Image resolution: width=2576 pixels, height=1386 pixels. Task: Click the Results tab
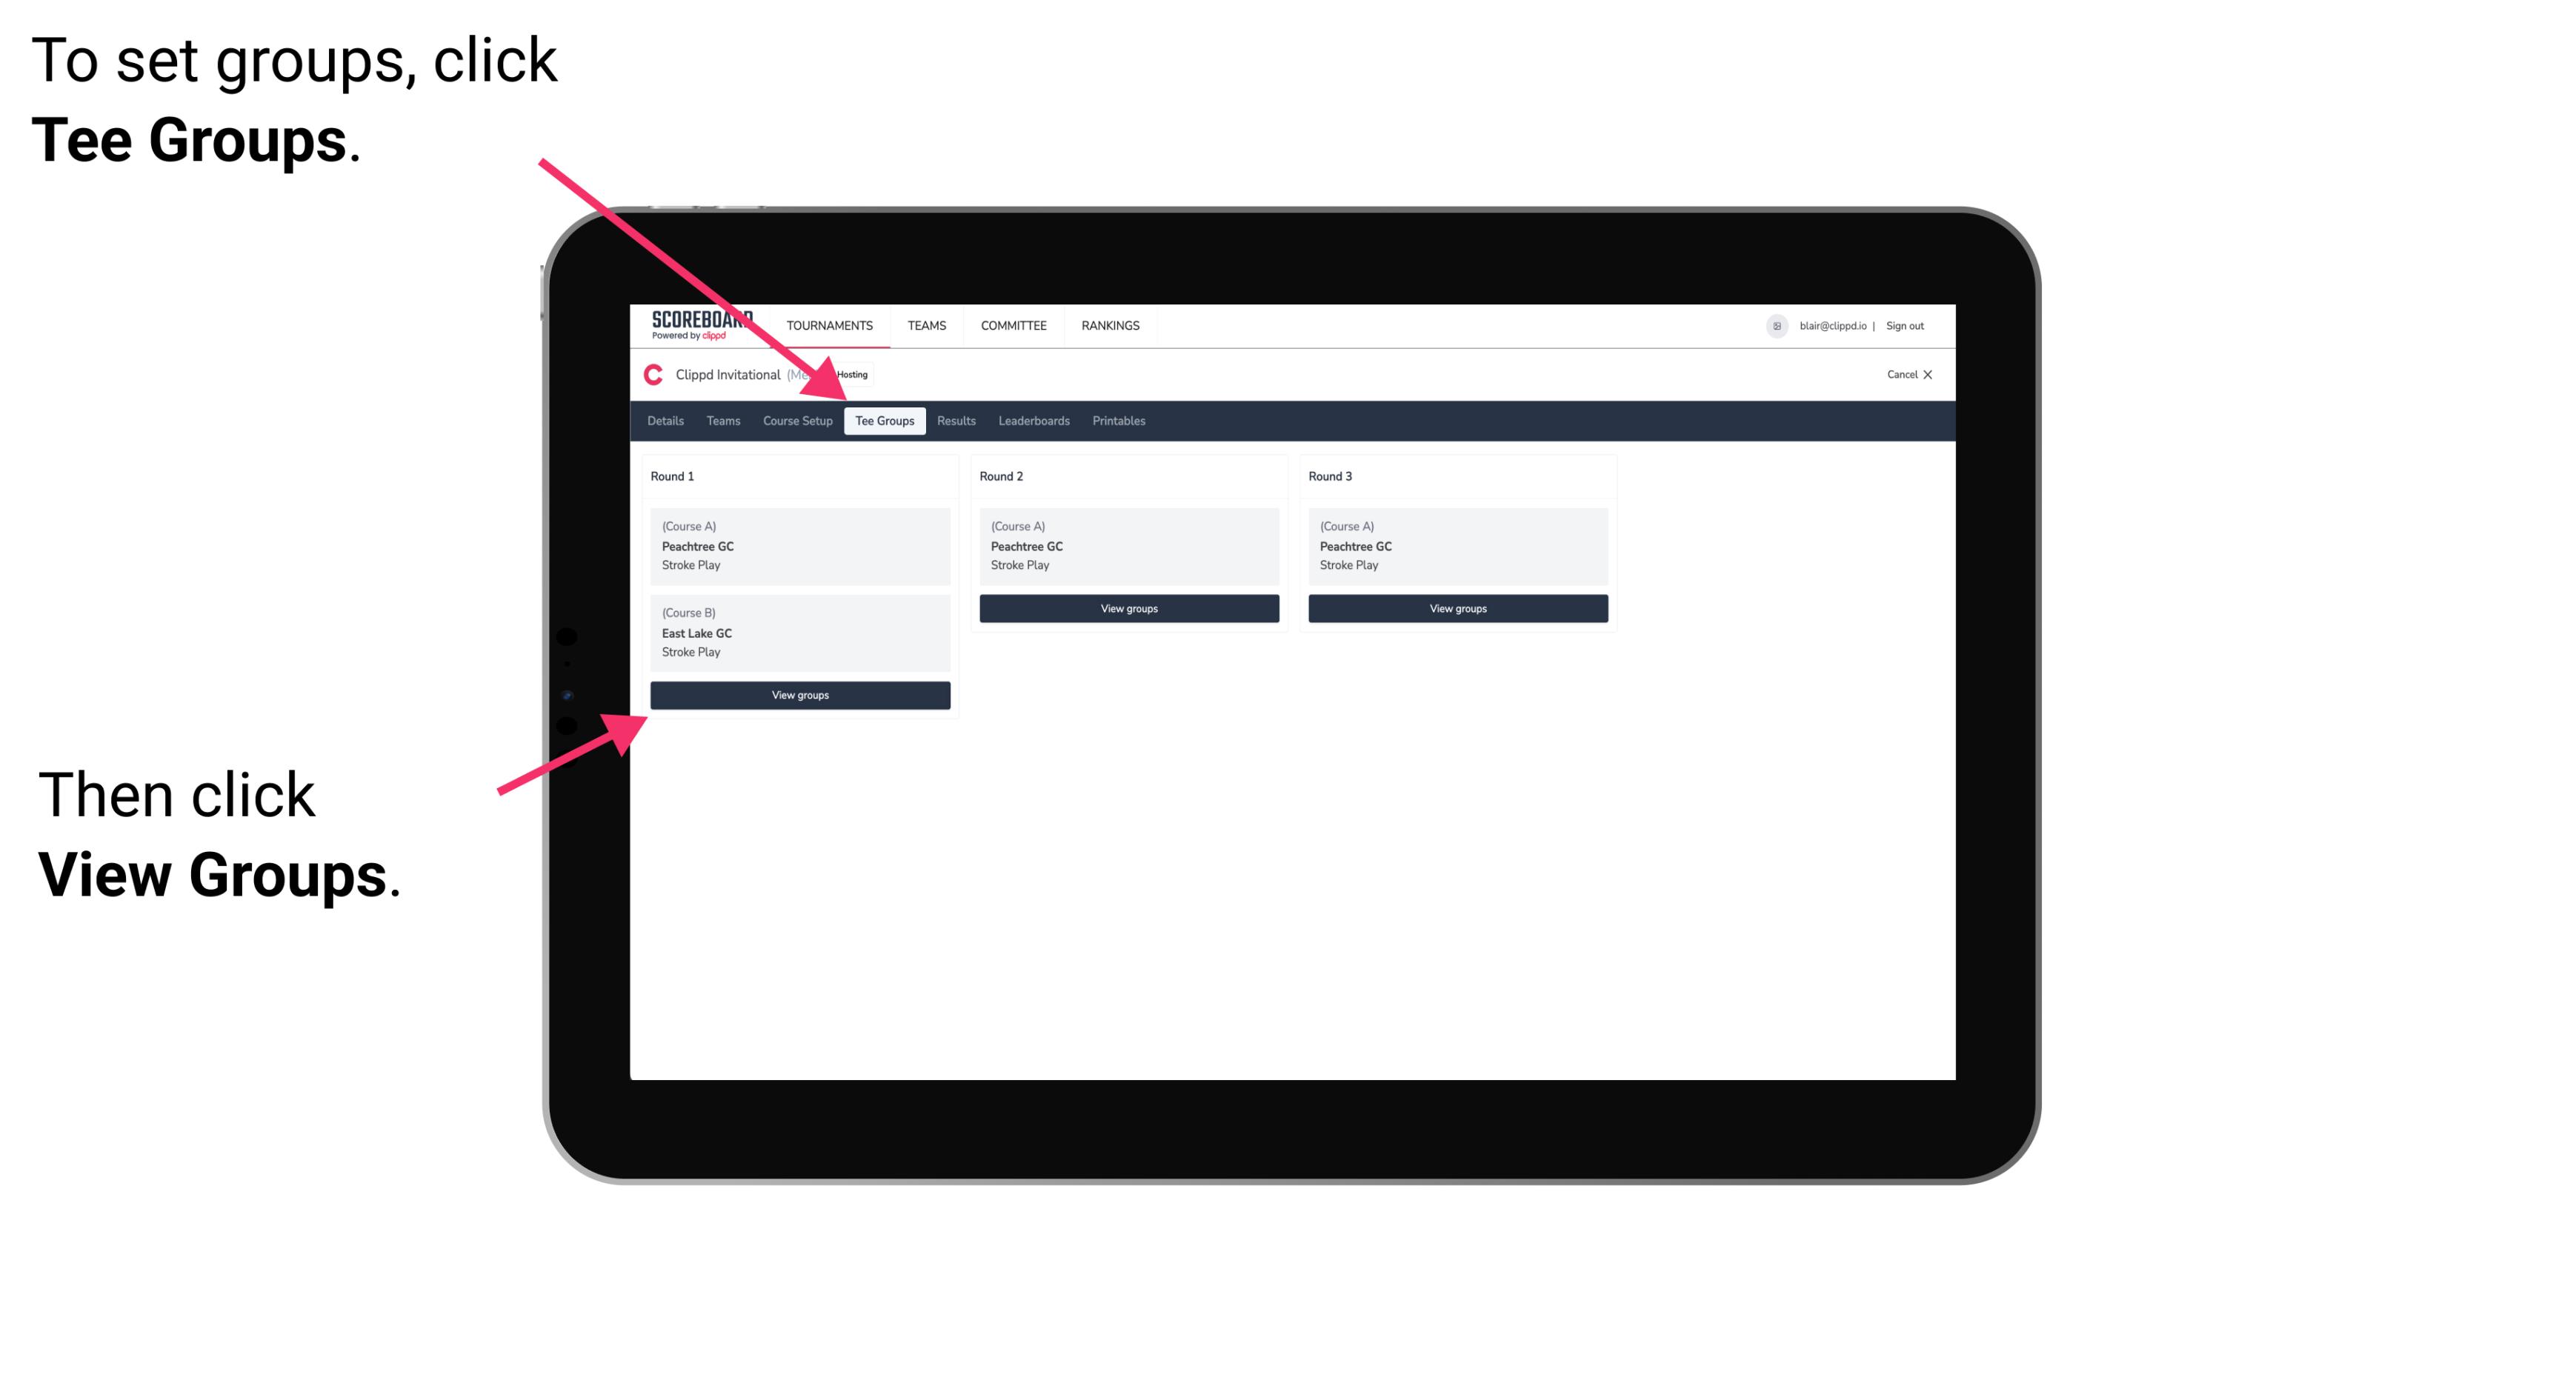pos(953,420)
